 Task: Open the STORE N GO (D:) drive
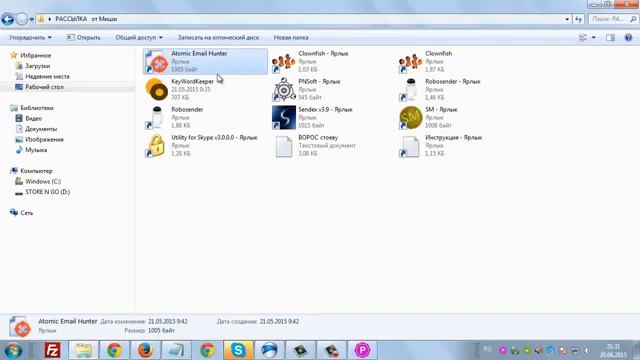(47, 192)
